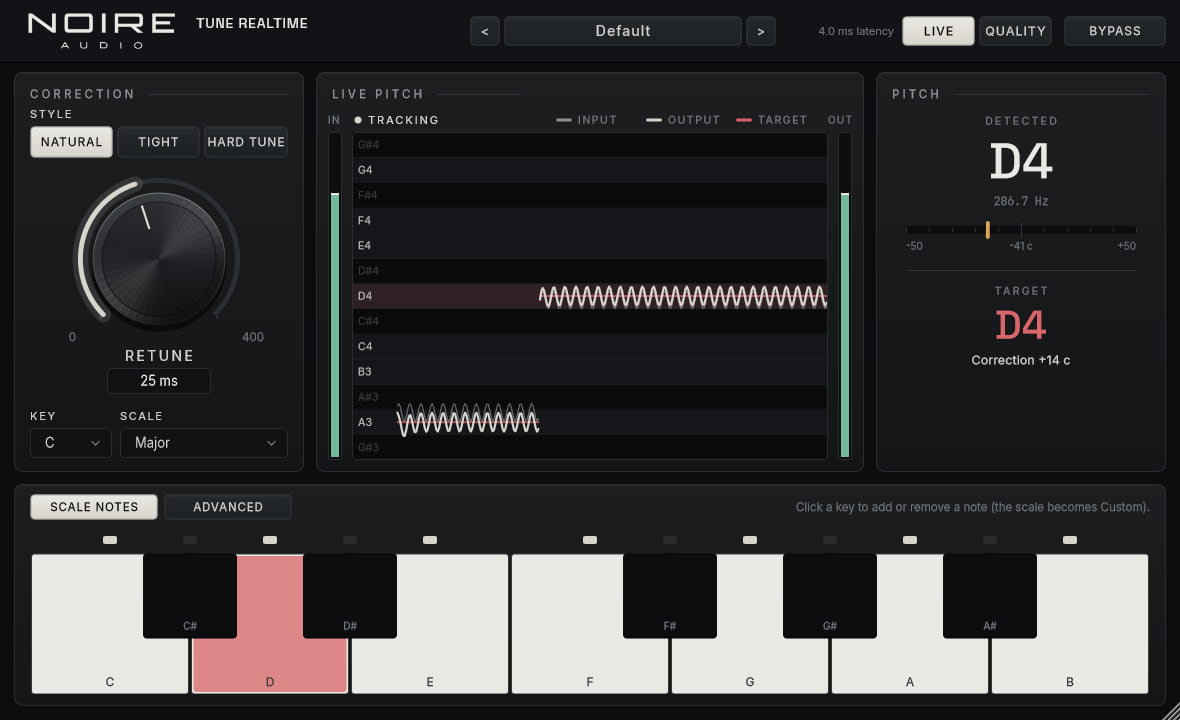Click the window resize grip corner
Viewport: 1180px width, 720px height.
[1171, 712]
